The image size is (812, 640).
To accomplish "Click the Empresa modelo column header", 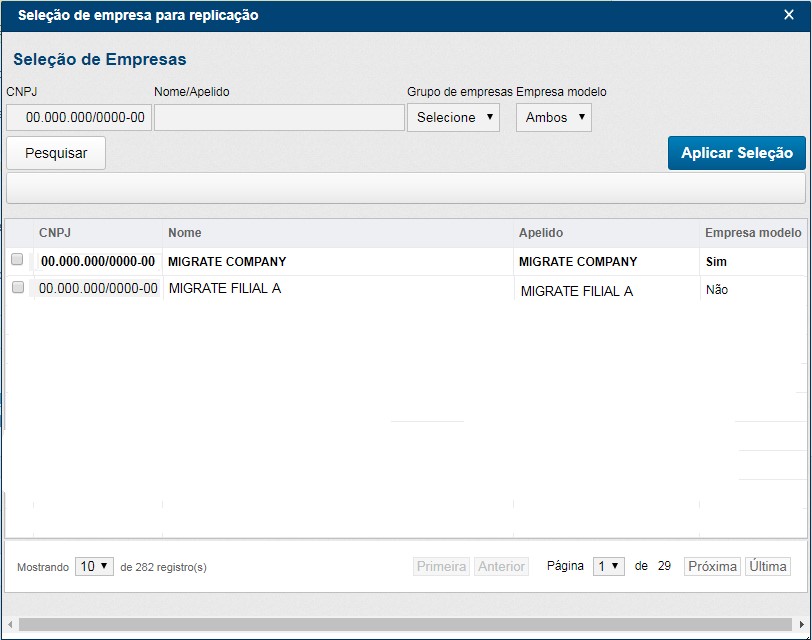I will [x=752, y=233].
